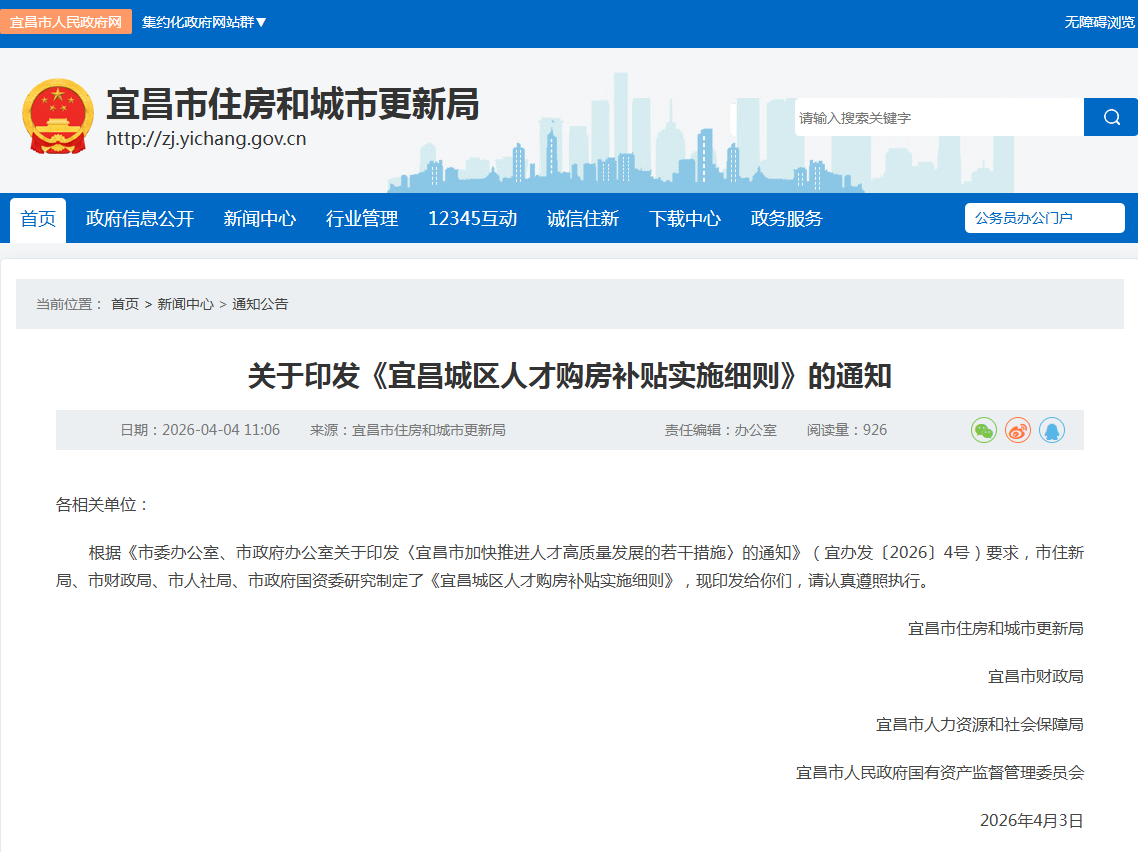Go to 政务服务 menu
Viewport: 1138px width, 852px height.
coord(787,219)
